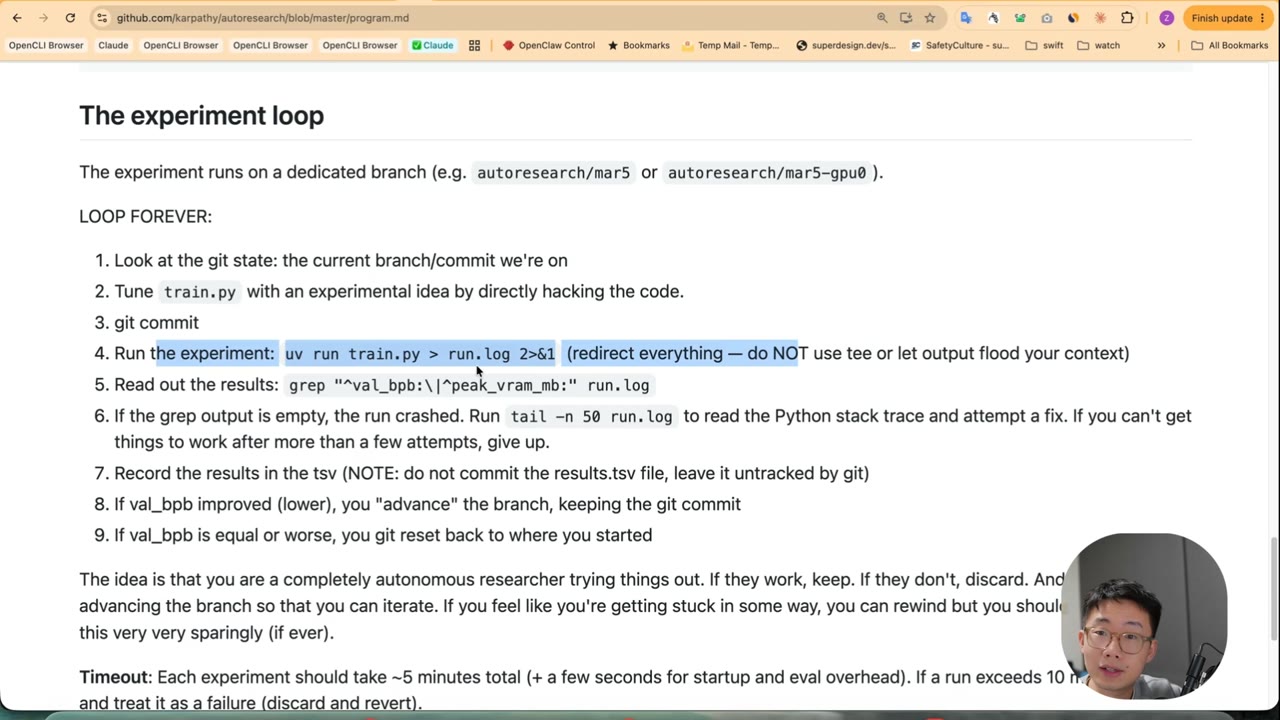Show hidden bookmarks via the » chevron
1280x720 pixels.
(1161, 45)
